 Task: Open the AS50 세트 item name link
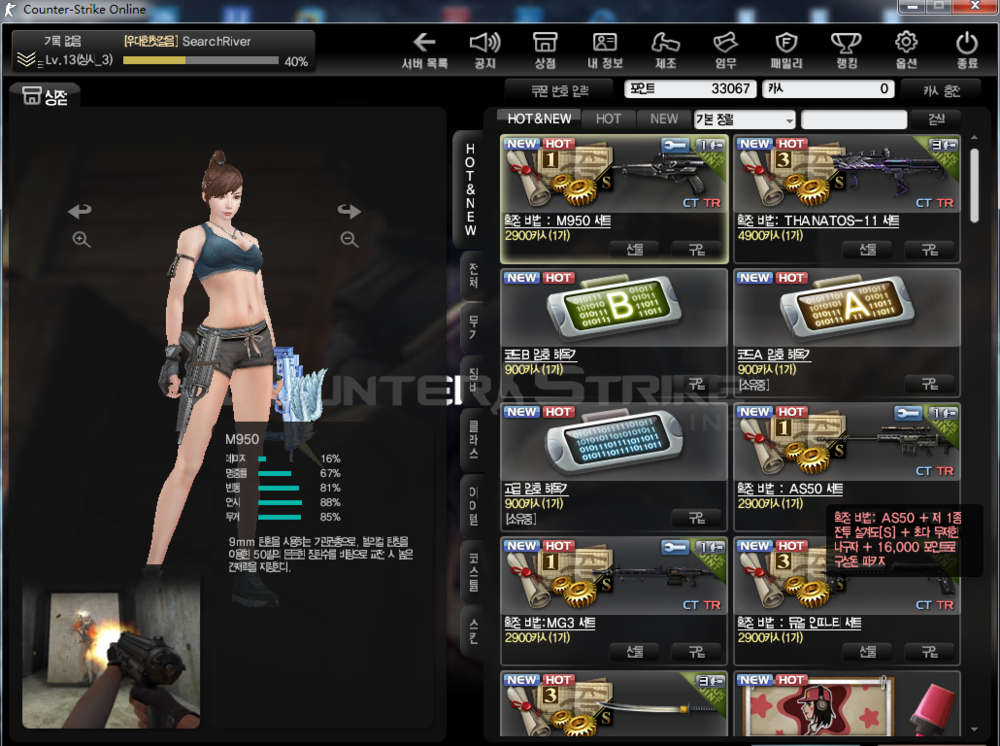coord(790,488)
